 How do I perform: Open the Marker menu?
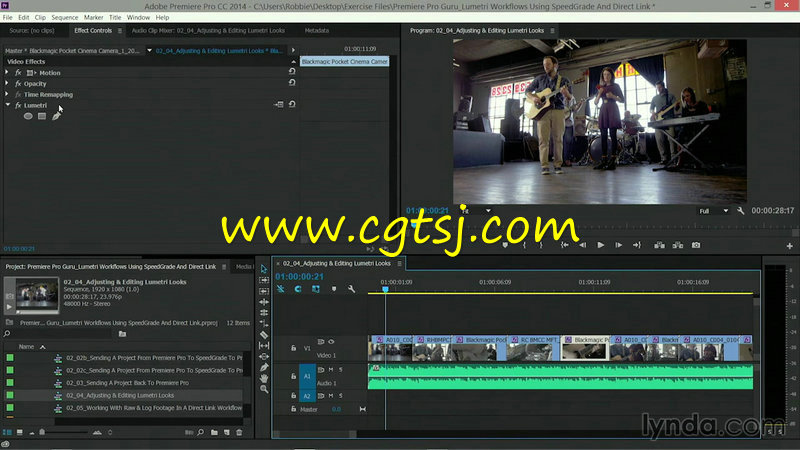point(93,17)
